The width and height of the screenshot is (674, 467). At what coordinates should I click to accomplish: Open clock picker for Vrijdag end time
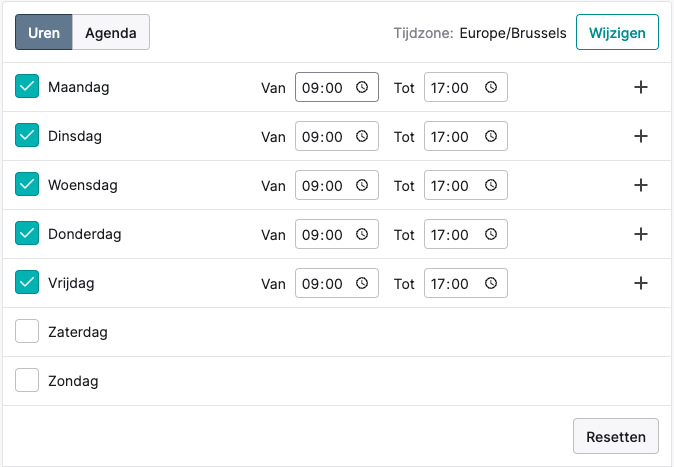tap(491, 283)
